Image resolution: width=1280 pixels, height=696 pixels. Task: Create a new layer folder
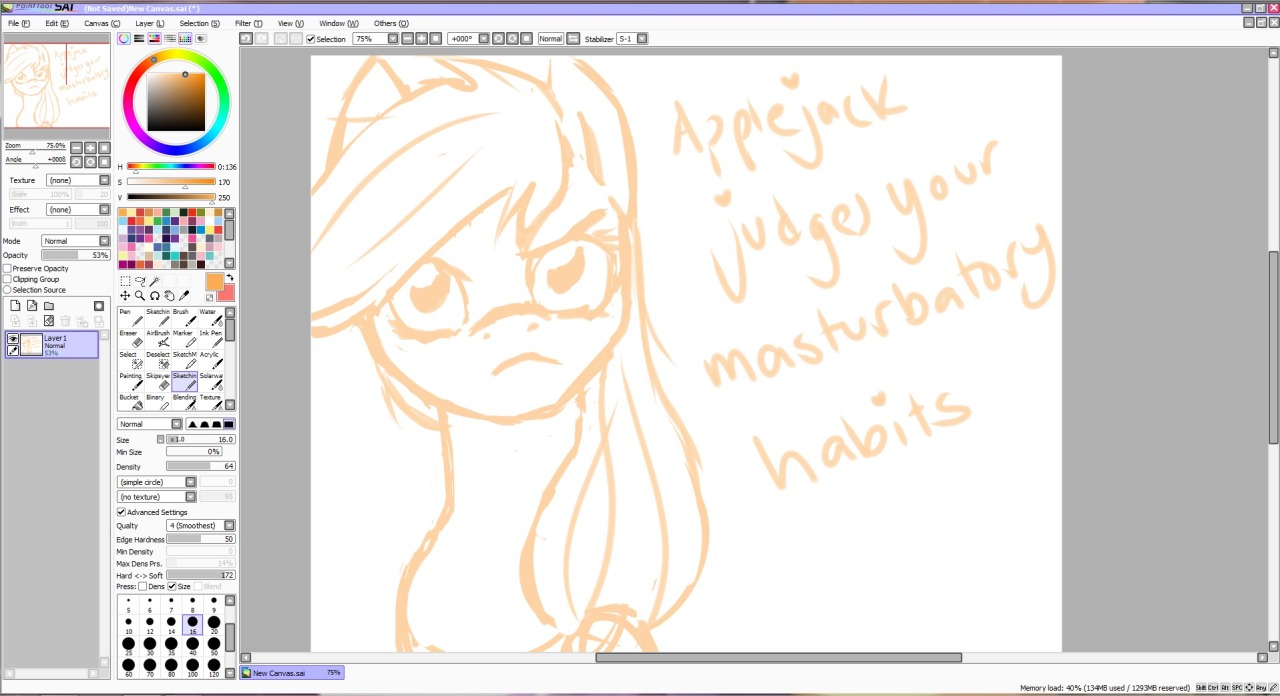49,306
